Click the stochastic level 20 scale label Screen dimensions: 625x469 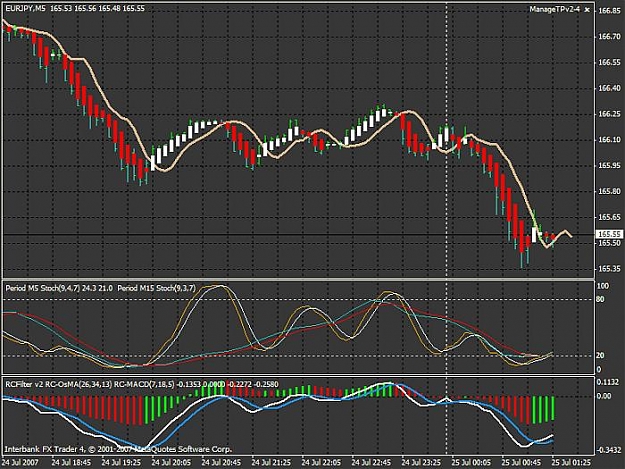click(601, 355)
